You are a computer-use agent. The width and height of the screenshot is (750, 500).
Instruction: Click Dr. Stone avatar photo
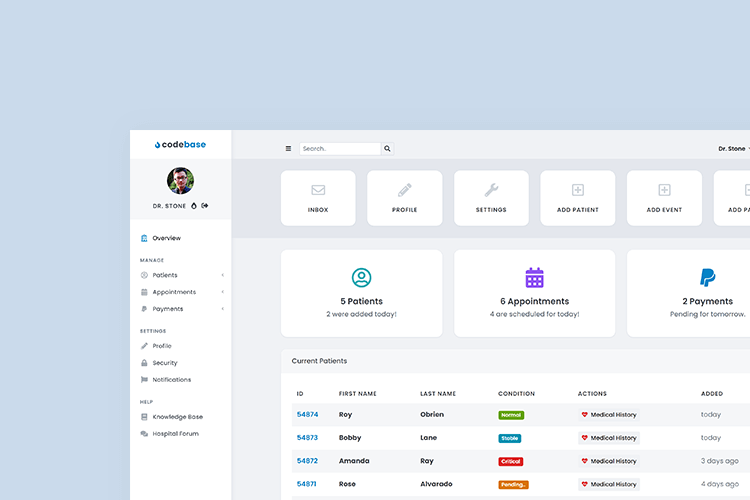point(180,180)
